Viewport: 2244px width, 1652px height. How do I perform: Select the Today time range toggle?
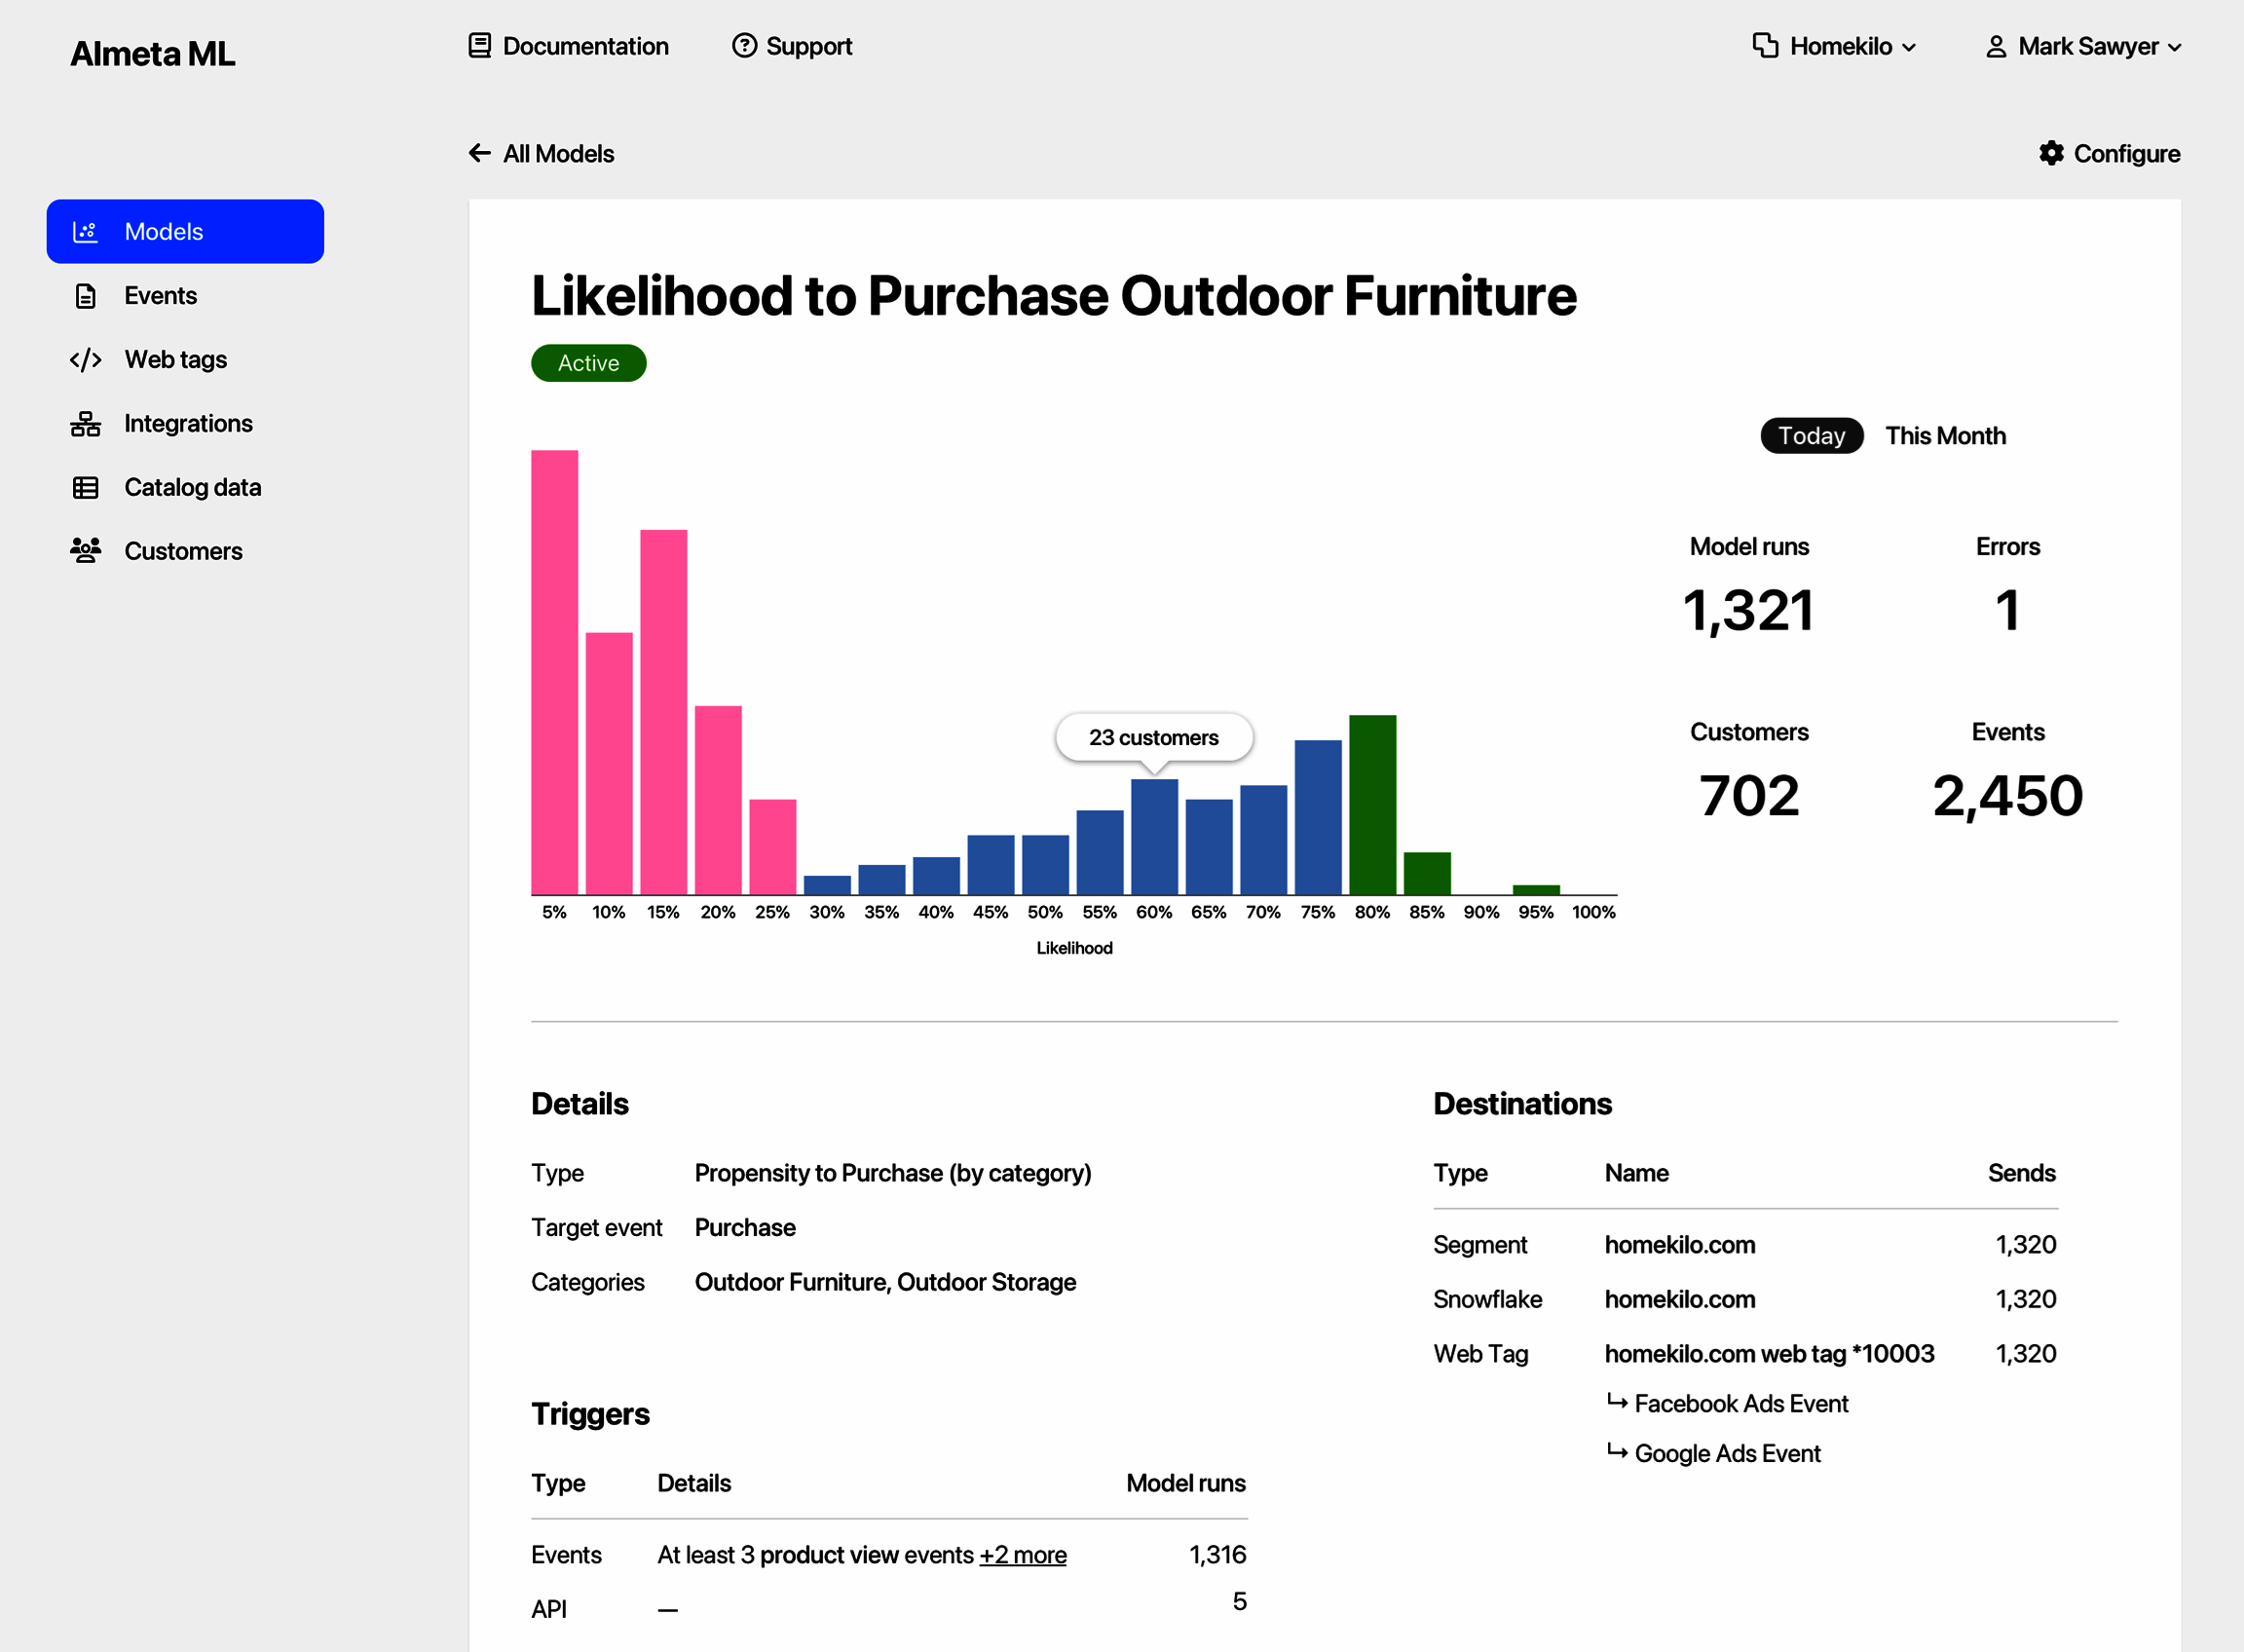click(x=1811, y=436)
